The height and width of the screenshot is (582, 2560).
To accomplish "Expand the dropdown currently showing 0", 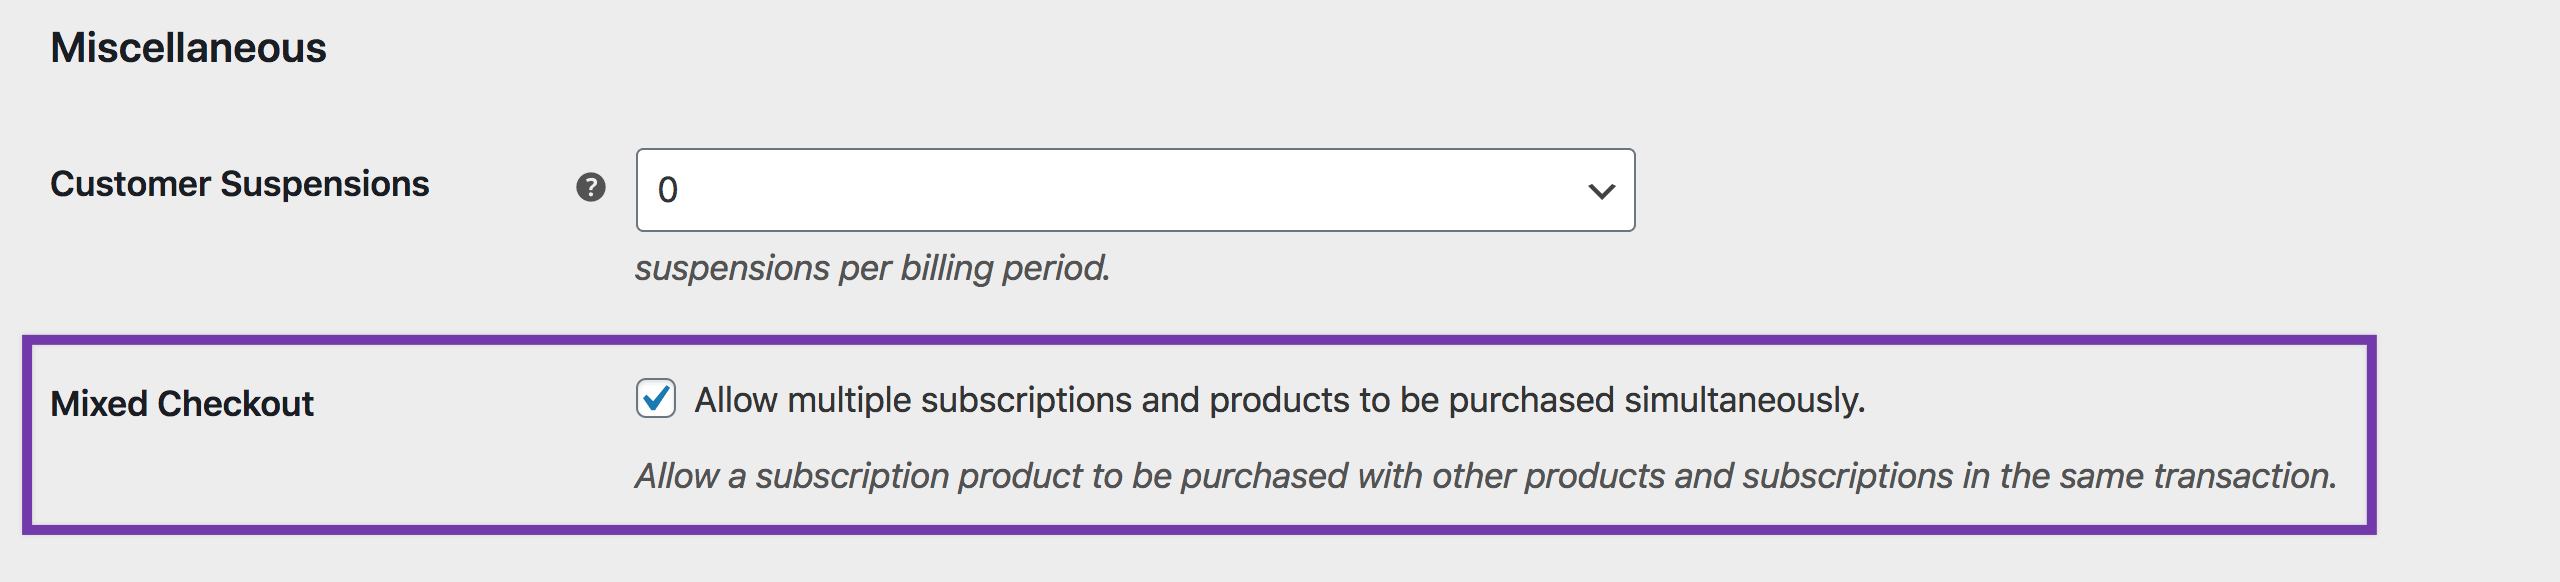I will pyautogui.click(x=1135, y=188).
